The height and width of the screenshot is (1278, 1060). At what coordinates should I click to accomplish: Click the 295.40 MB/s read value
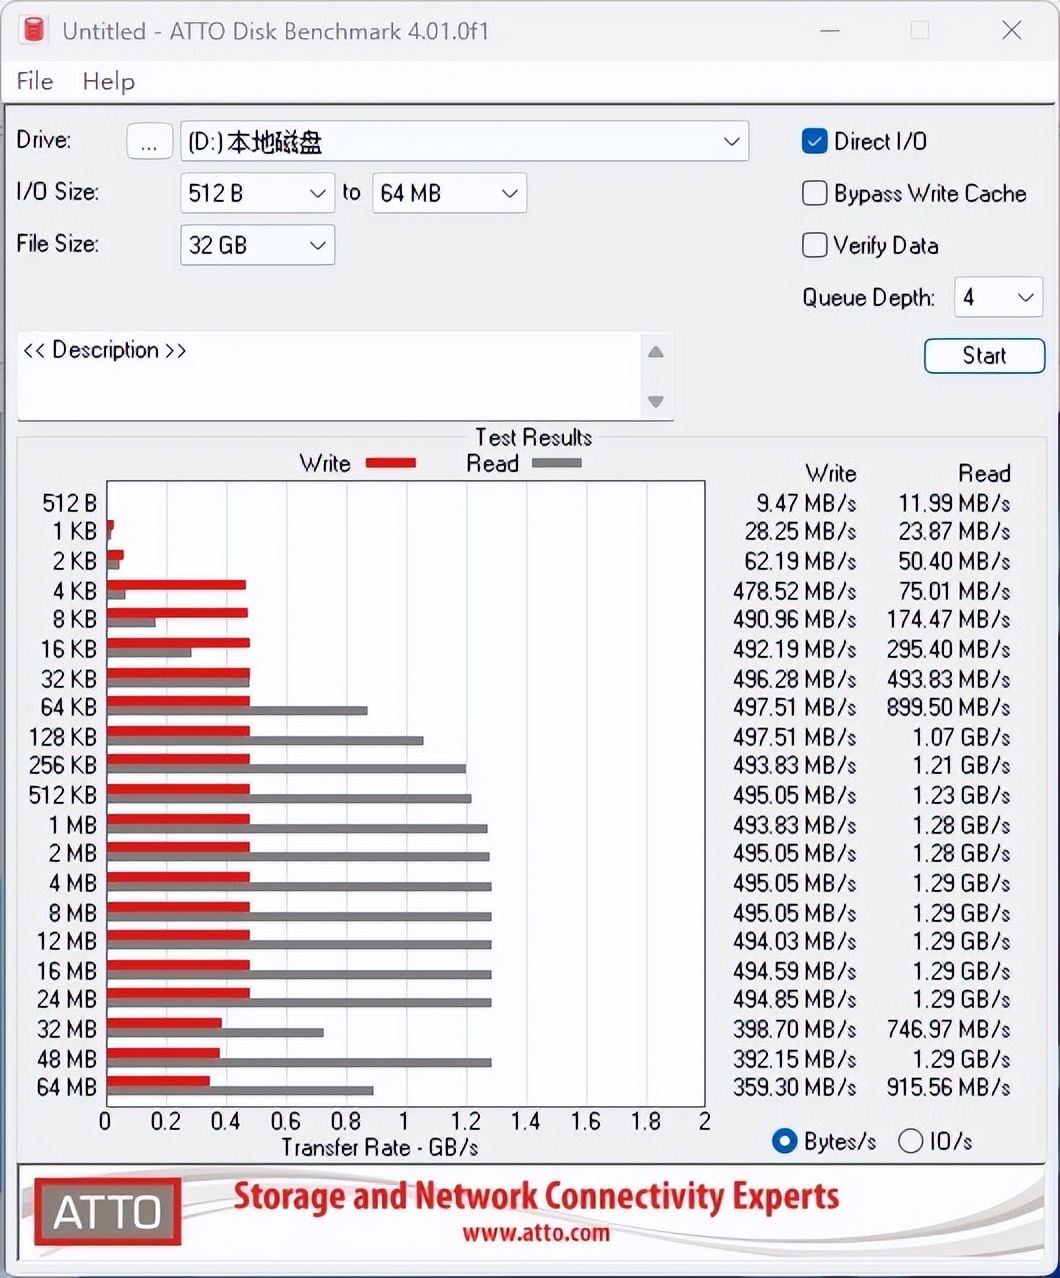coord(948,649)
